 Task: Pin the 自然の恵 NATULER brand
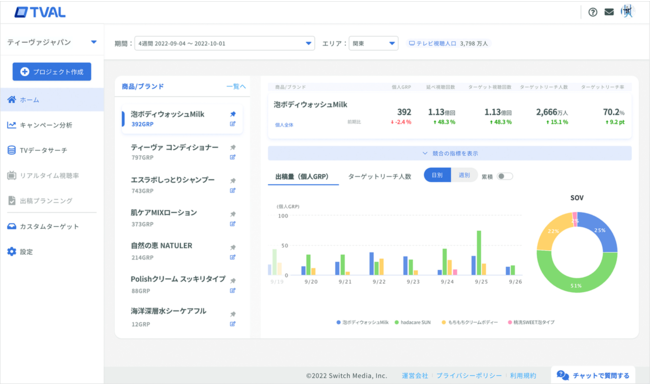point(233,247)
